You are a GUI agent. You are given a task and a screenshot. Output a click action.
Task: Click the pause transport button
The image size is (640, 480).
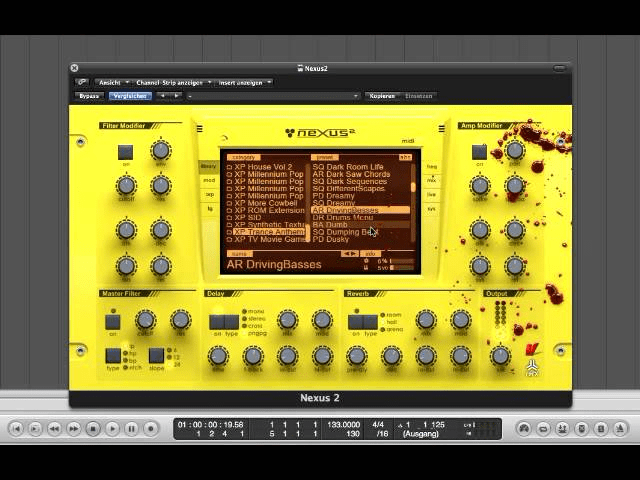[131, 428]
